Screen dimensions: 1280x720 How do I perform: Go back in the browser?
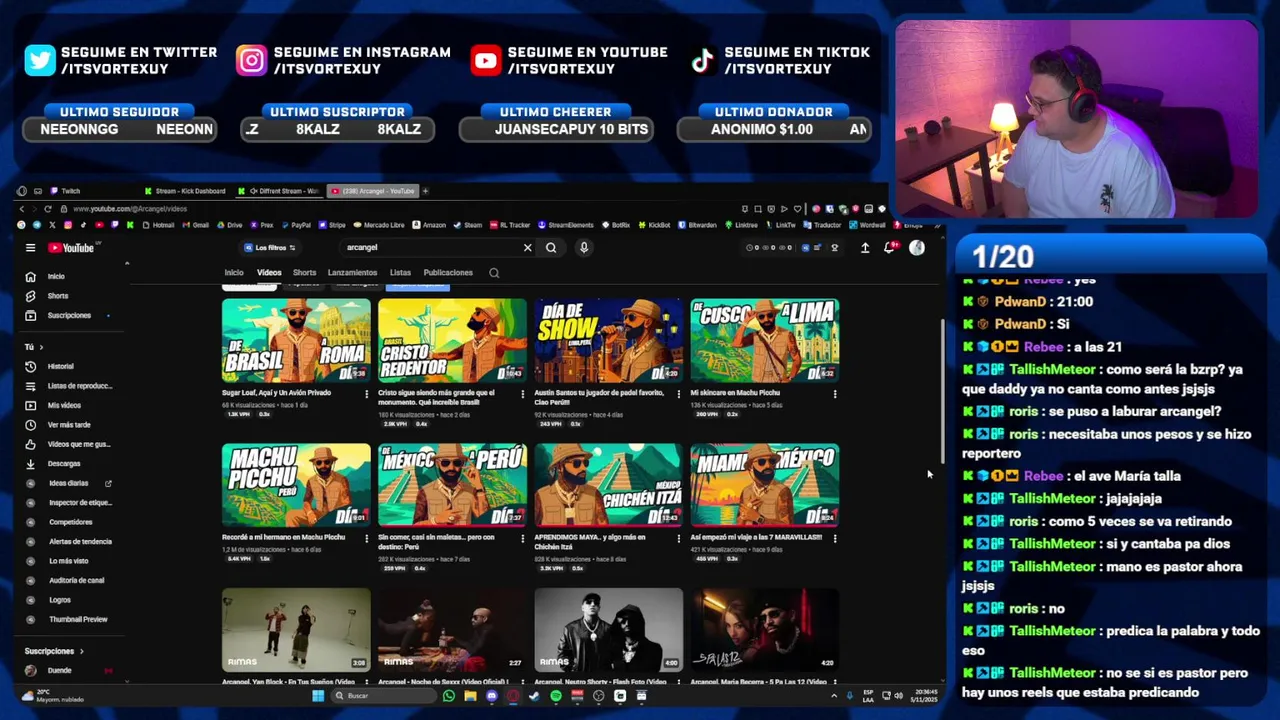[x=21, y=209]
